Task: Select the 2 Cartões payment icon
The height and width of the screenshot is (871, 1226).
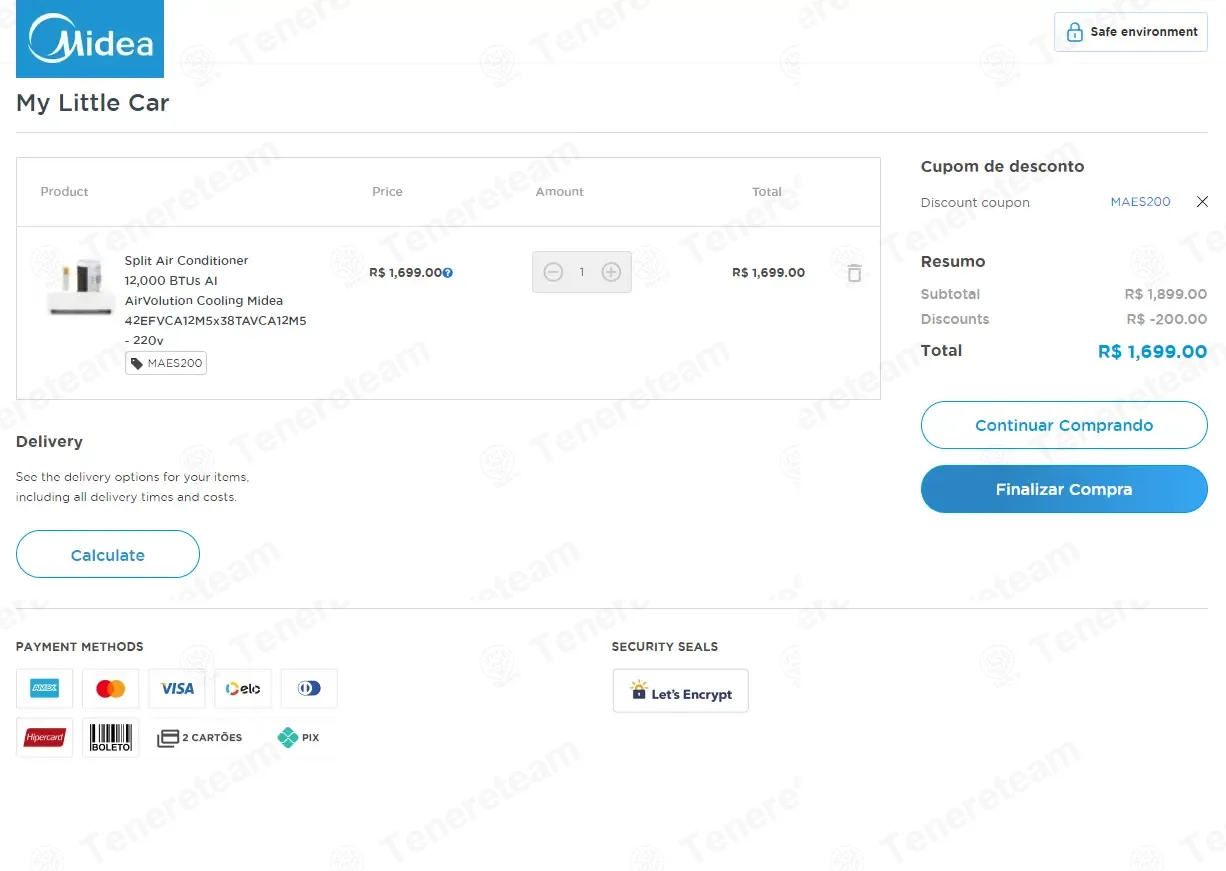Action: [x=199, y=738]
